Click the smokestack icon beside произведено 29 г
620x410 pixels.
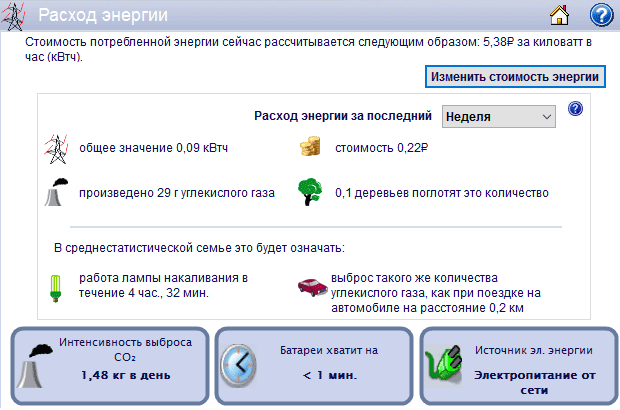tap(55, 192)
